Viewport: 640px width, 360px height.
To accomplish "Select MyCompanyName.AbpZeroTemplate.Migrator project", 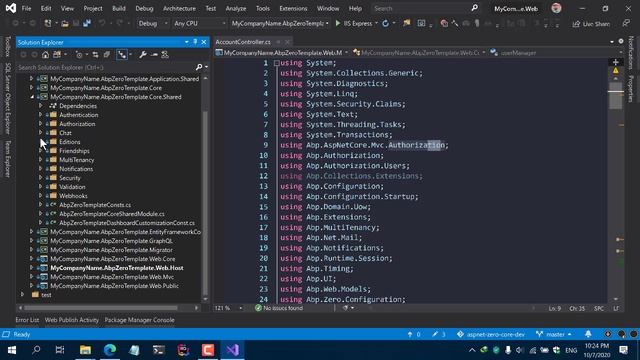I will tap(111, 250).
